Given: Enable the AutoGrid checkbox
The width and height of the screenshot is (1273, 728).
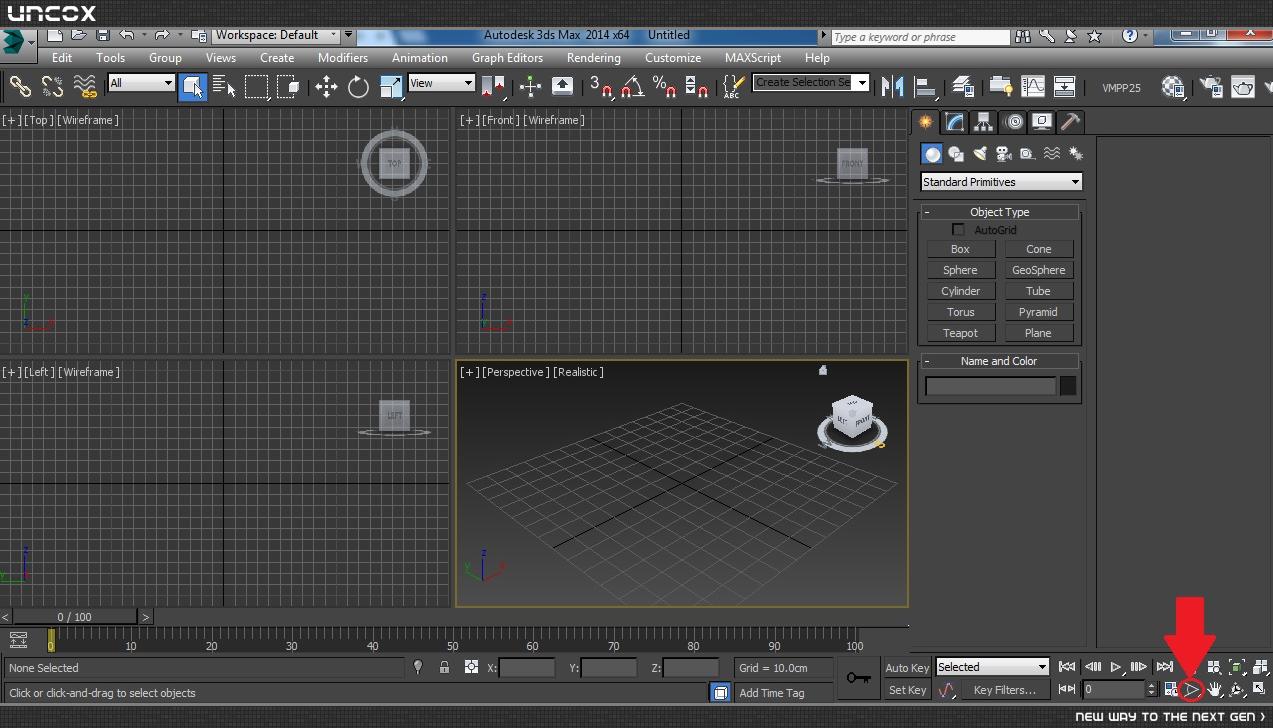Looking at the screenshot, I should pyautogui.click(x=958, y=230).
